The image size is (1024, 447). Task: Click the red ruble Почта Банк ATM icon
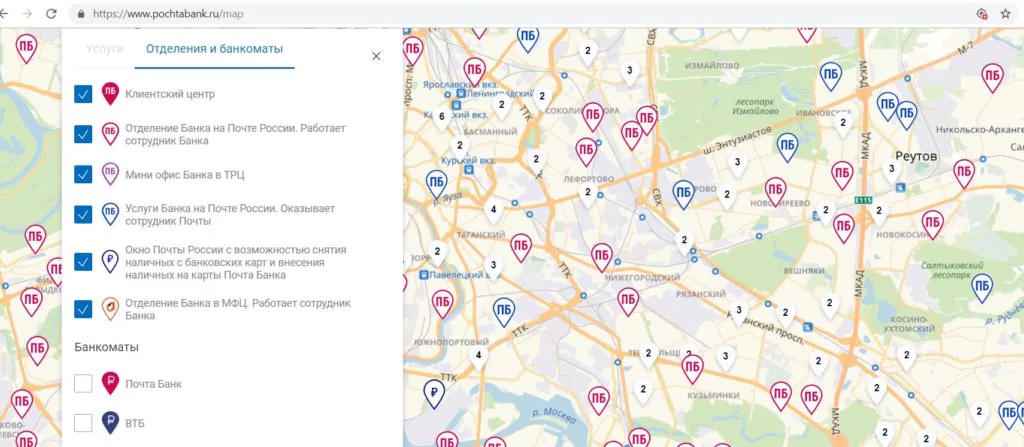click(x=110, y=383)
